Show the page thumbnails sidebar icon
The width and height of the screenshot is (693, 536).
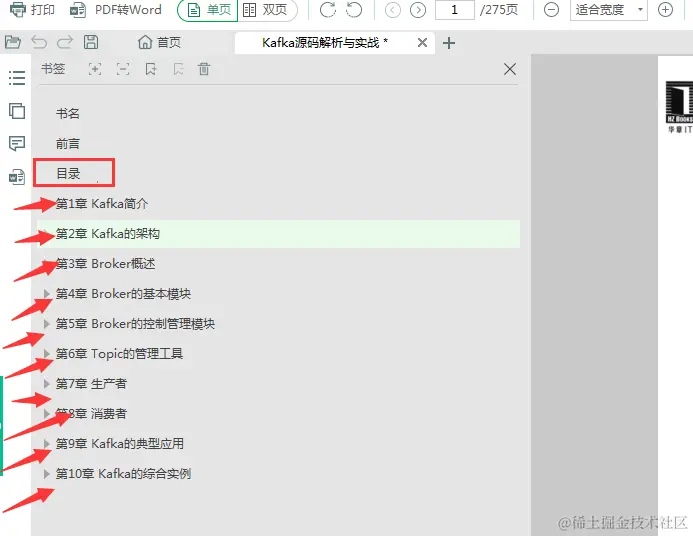(17, 110)
